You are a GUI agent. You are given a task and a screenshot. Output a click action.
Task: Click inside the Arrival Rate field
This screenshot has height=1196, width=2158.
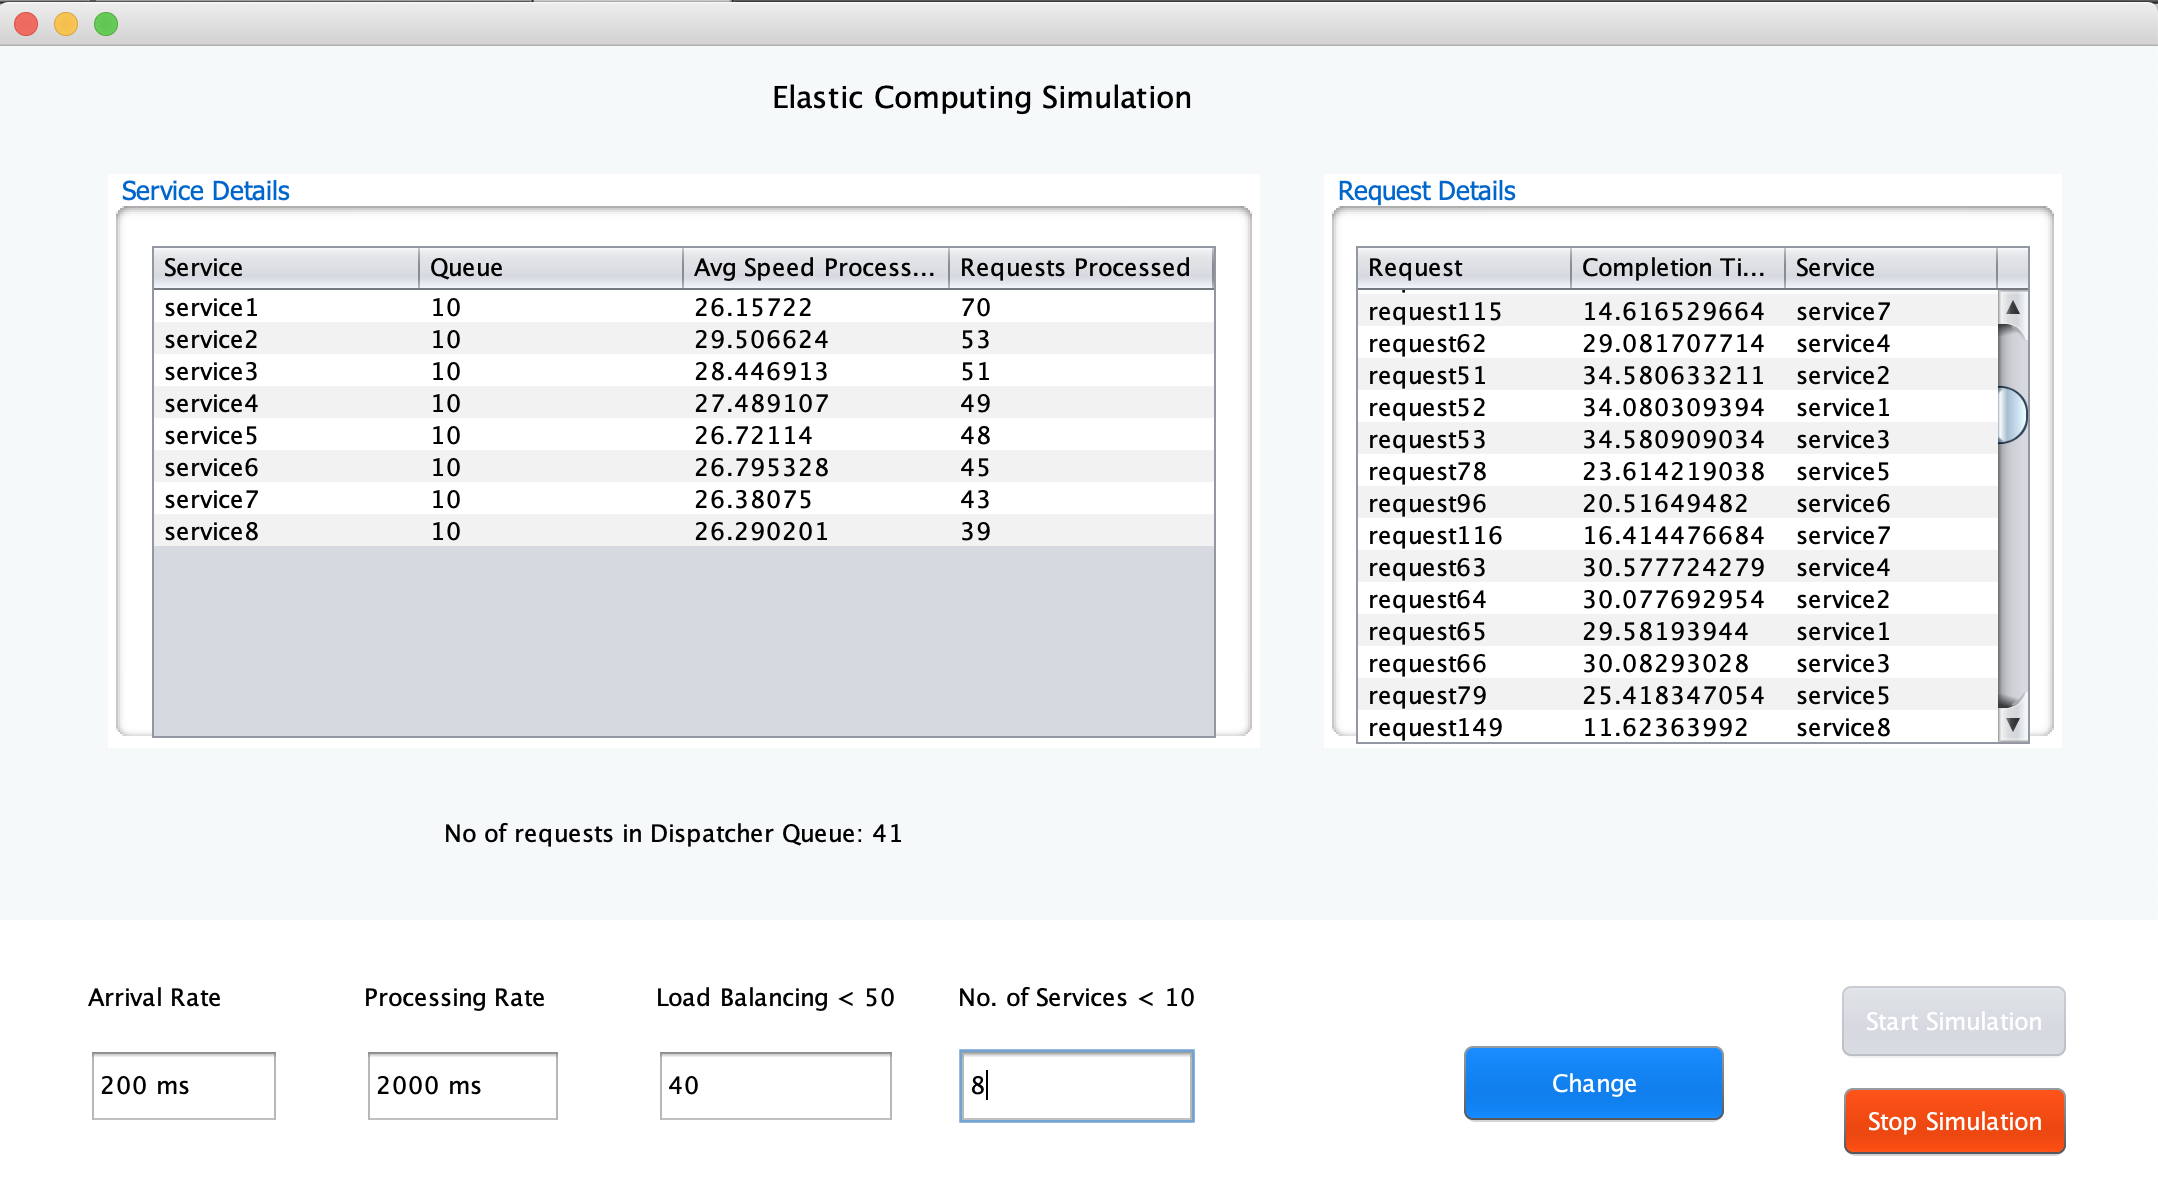183,1085
